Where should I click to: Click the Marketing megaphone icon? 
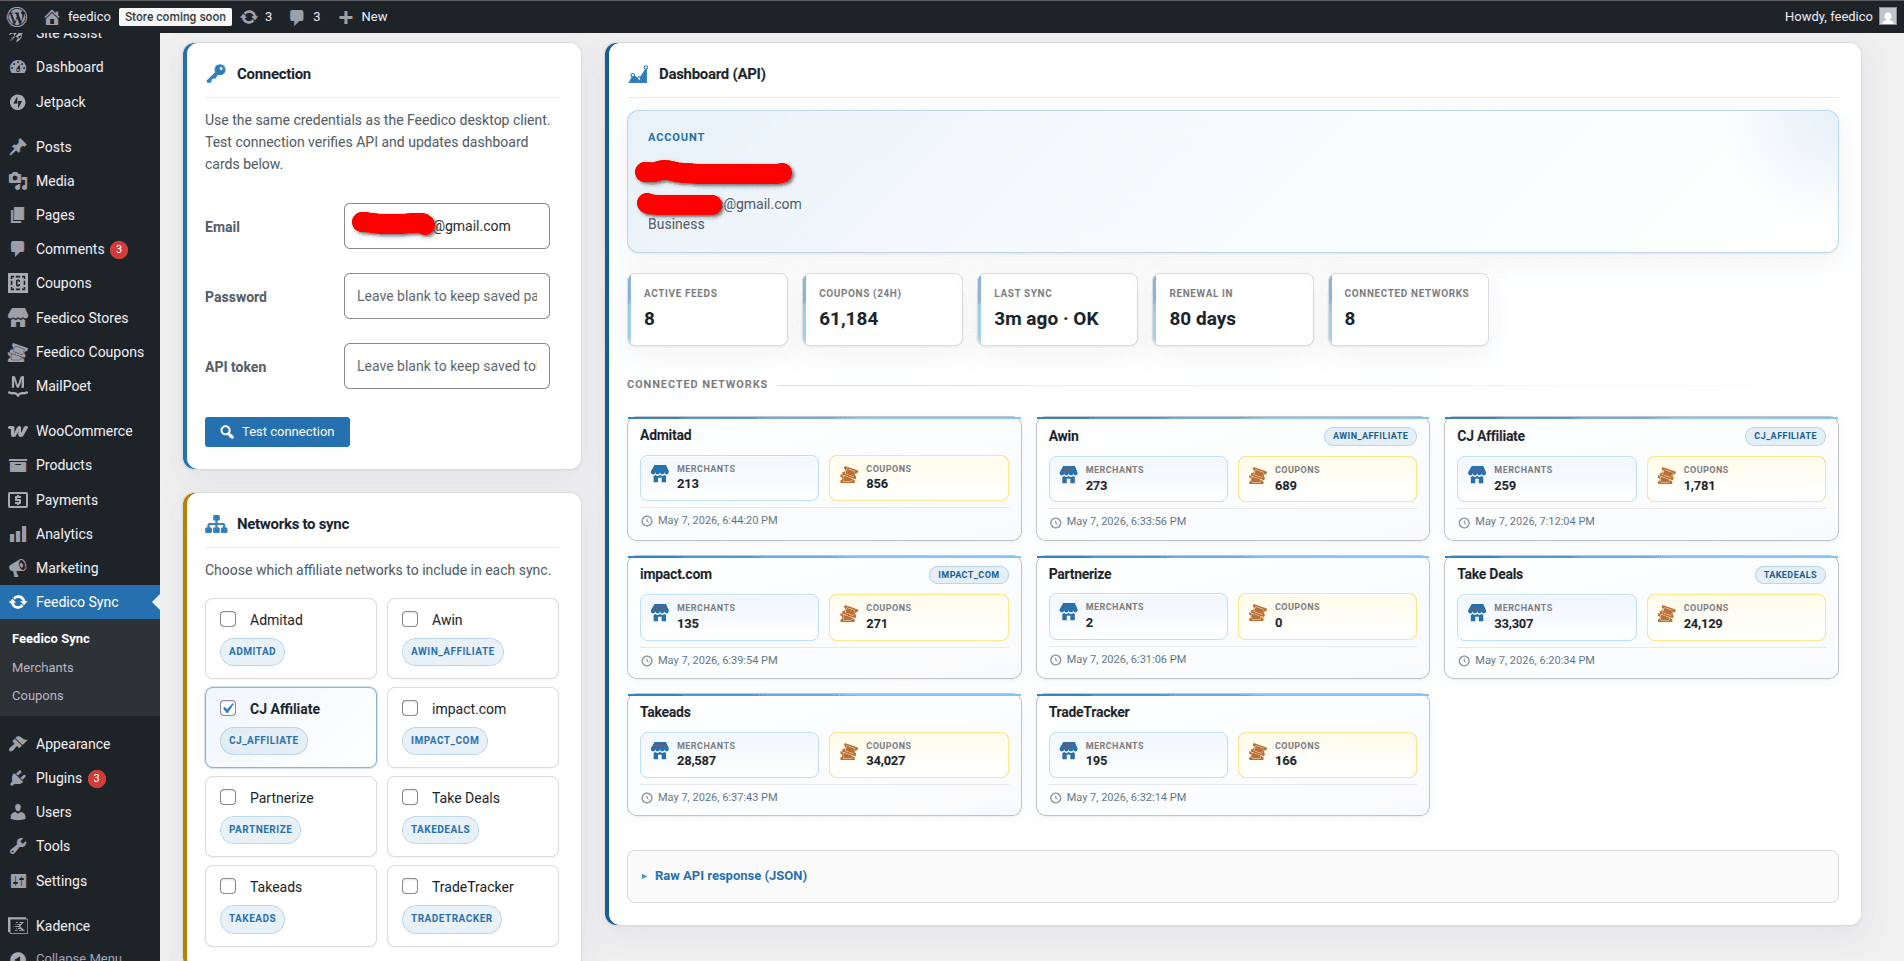18,568
